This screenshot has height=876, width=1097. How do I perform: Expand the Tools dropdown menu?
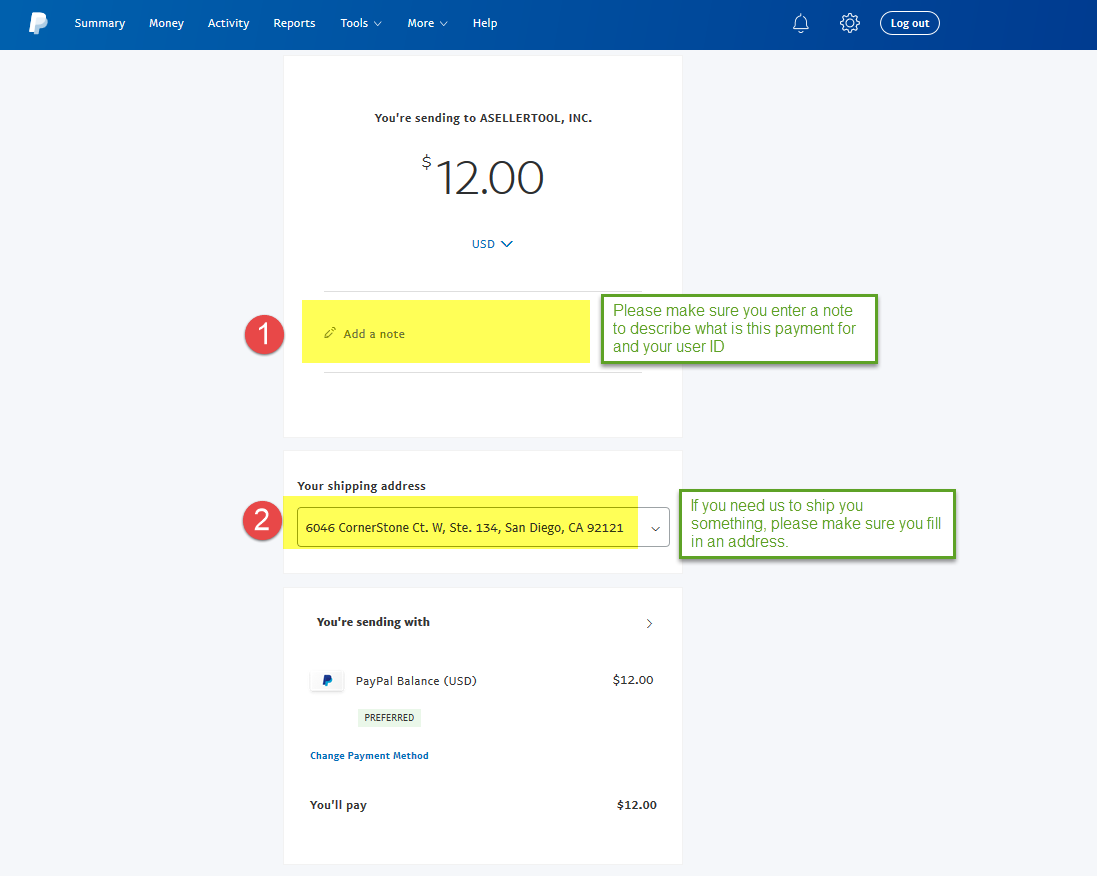361,23
